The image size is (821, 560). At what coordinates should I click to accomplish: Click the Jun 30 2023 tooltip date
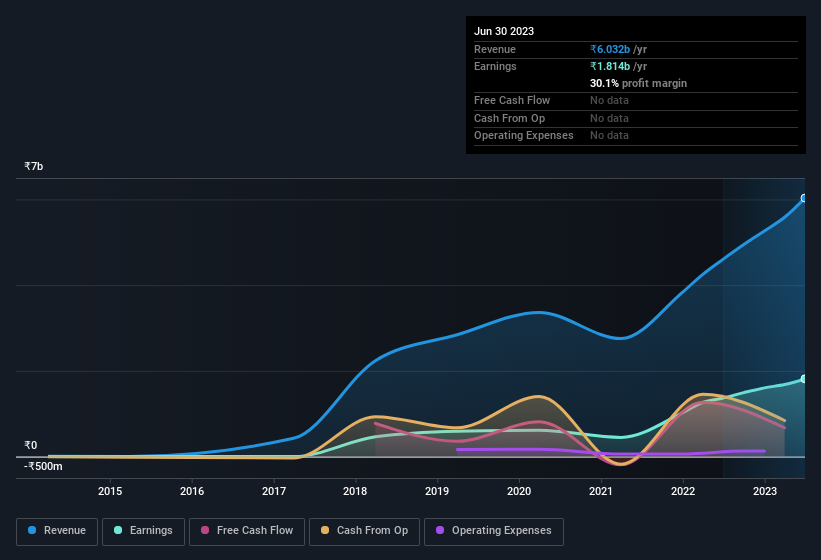pyautogui.click(x=504, y=31)
